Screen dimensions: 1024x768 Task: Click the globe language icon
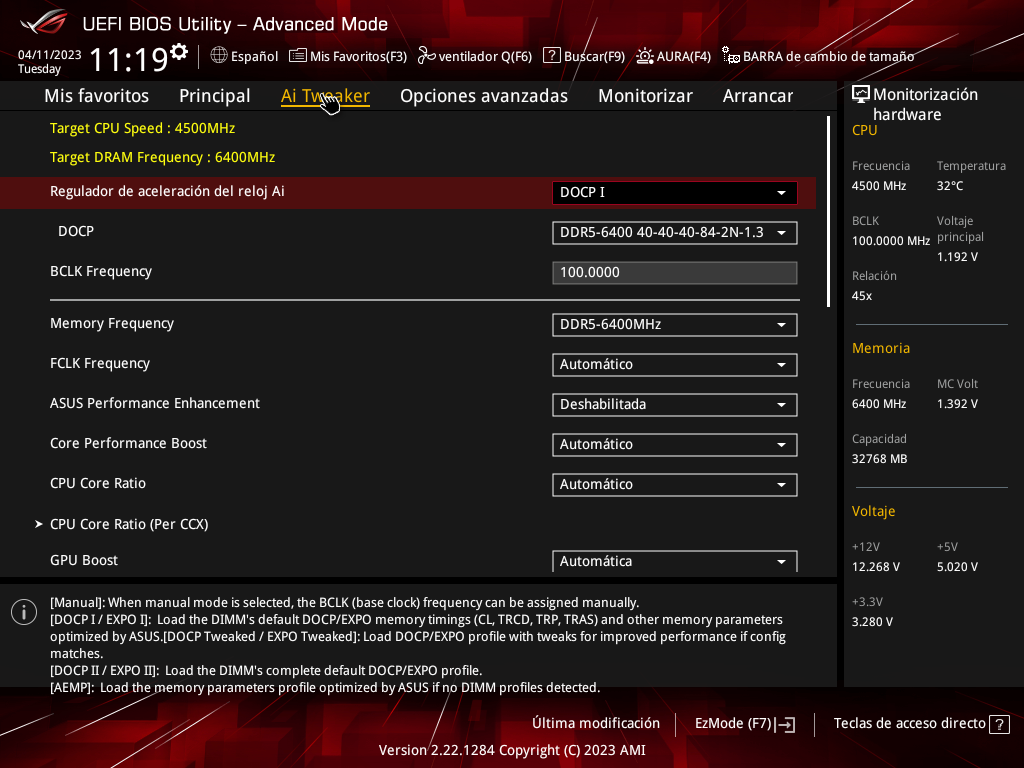[219, 56]
